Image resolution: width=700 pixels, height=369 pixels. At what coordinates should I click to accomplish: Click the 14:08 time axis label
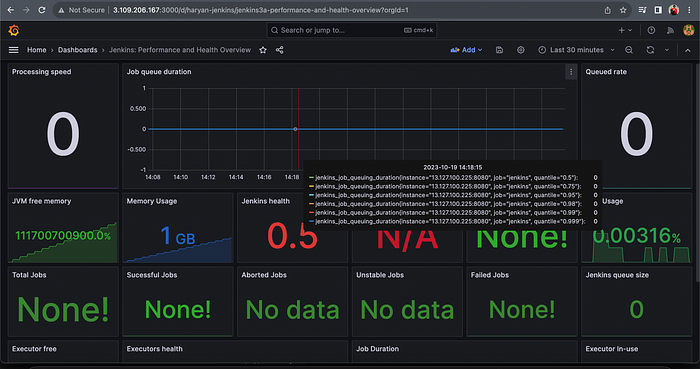[x=153, y=177]
